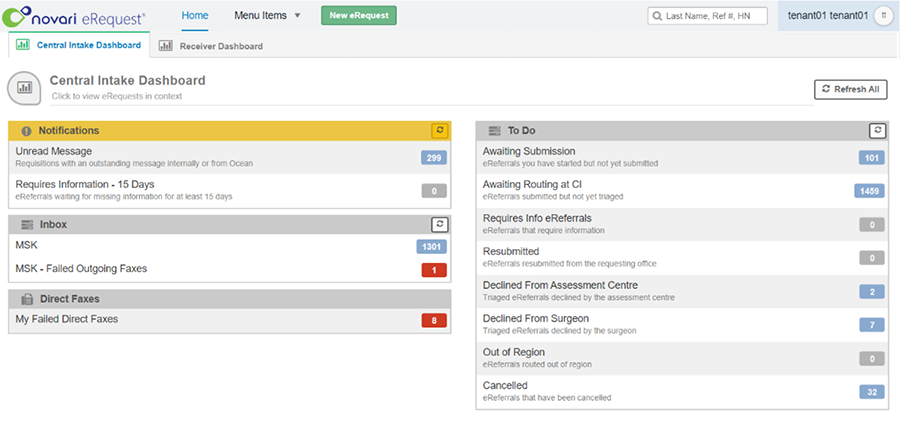Click the 1301 MSK inbox badge
900x421 pixels.
click(x=431, y=247)
